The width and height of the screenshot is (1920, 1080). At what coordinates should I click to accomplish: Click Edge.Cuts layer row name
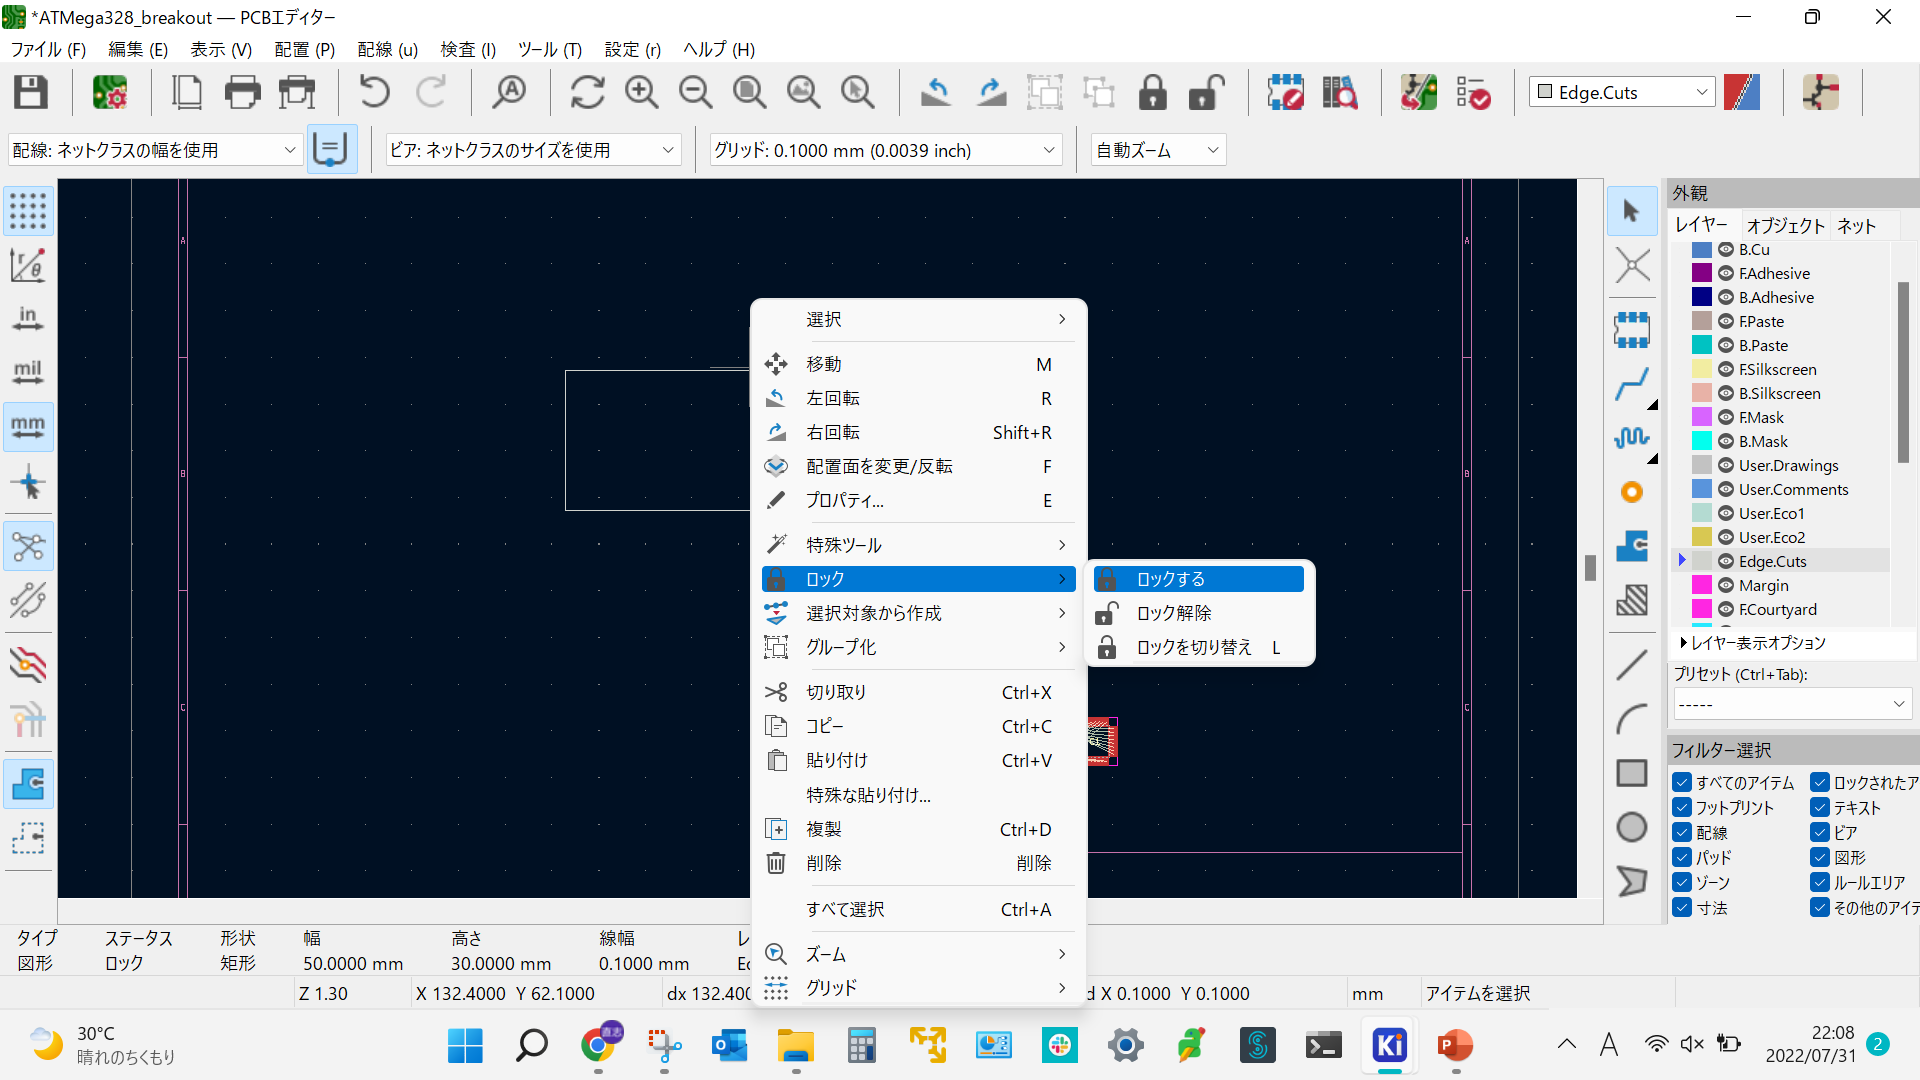point(1772,562)
